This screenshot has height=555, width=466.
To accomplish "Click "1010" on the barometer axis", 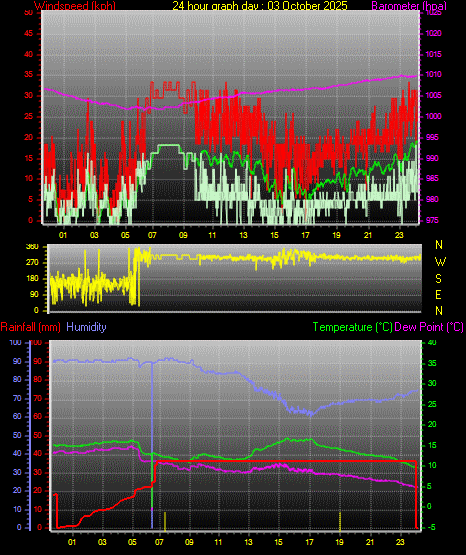I will [x=433, y=75].
